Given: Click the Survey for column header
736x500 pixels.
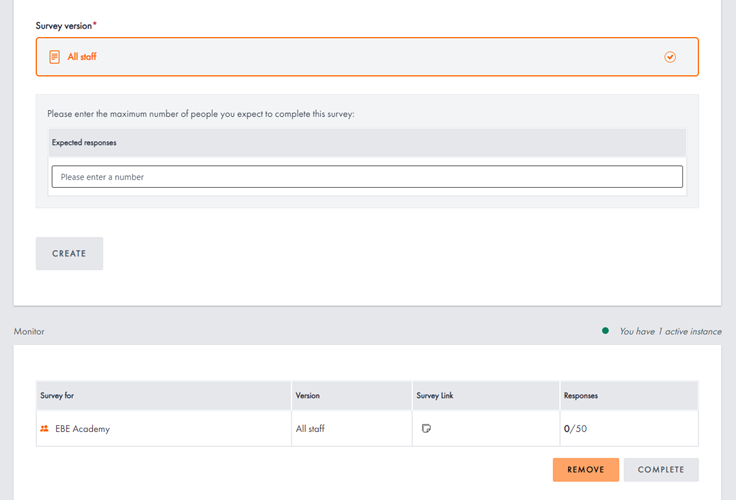Looking at the screenshot, I should pos(57,395).
